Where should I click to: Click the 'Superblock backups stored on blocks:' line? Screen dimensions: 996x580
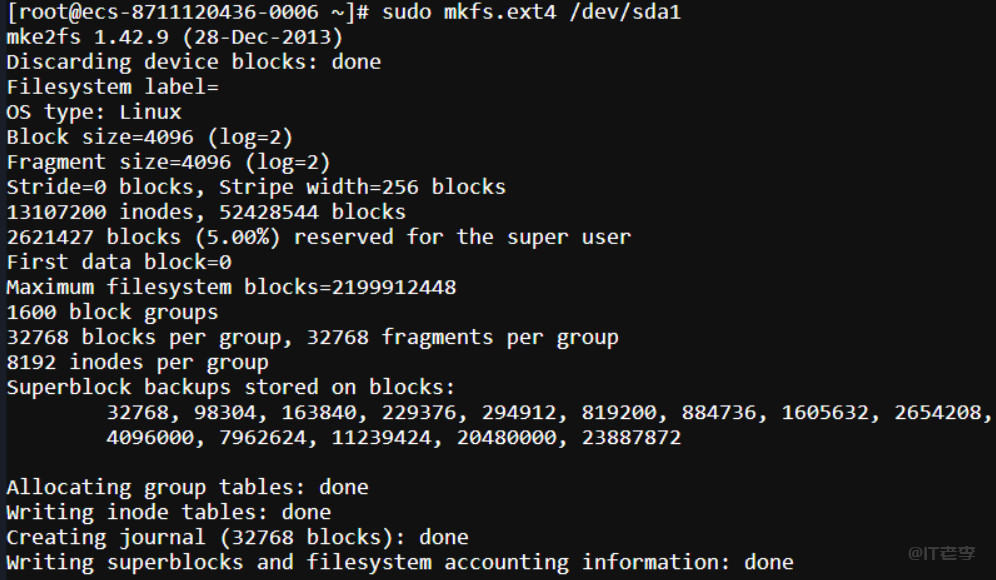coord(231,387)
